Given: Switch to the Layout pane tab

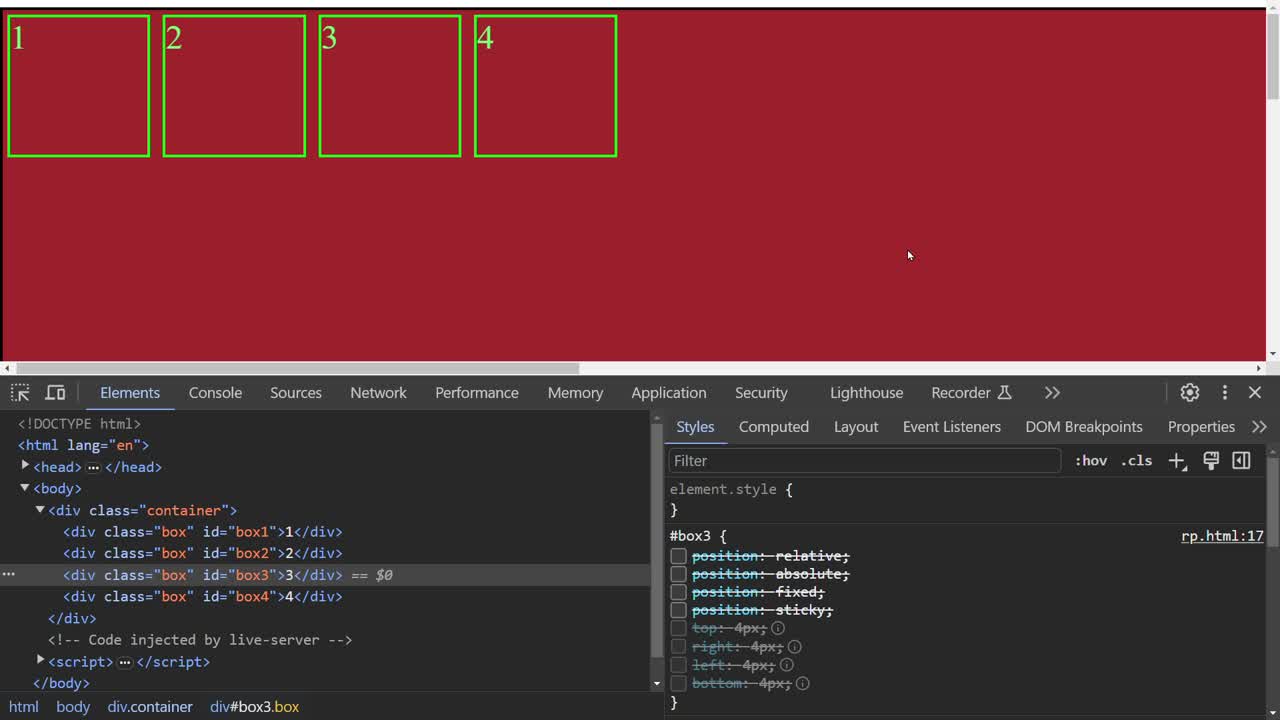Looking at the screenshot, I should (856, 427).
